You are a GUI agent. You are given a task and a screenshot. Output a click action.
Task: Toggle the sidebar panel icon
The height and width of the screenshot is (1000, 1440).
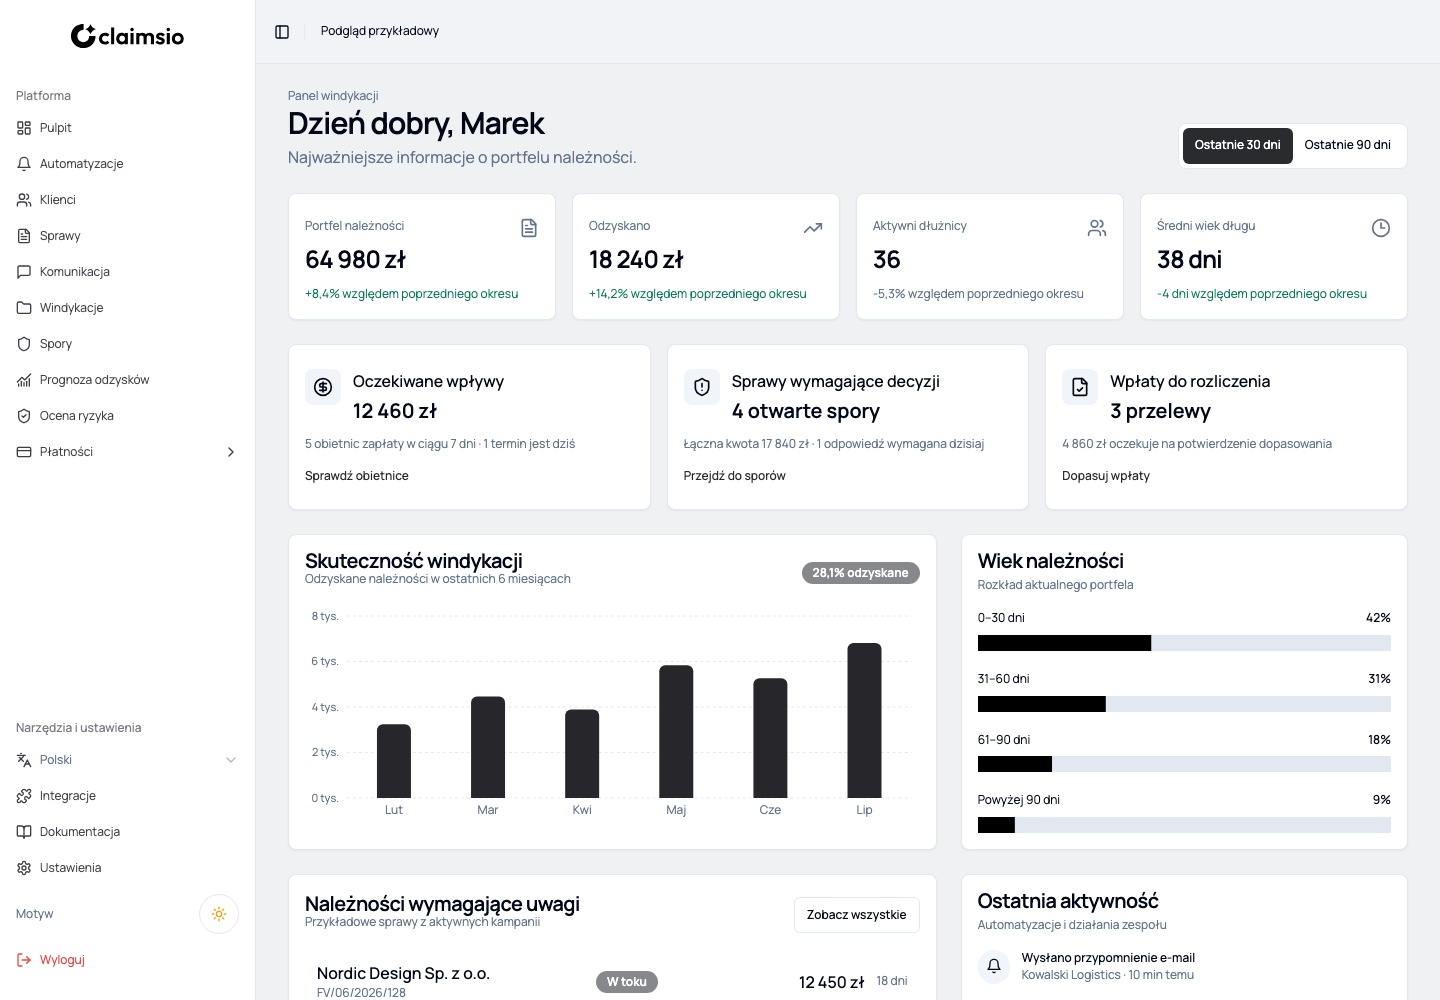click(282, 32)
